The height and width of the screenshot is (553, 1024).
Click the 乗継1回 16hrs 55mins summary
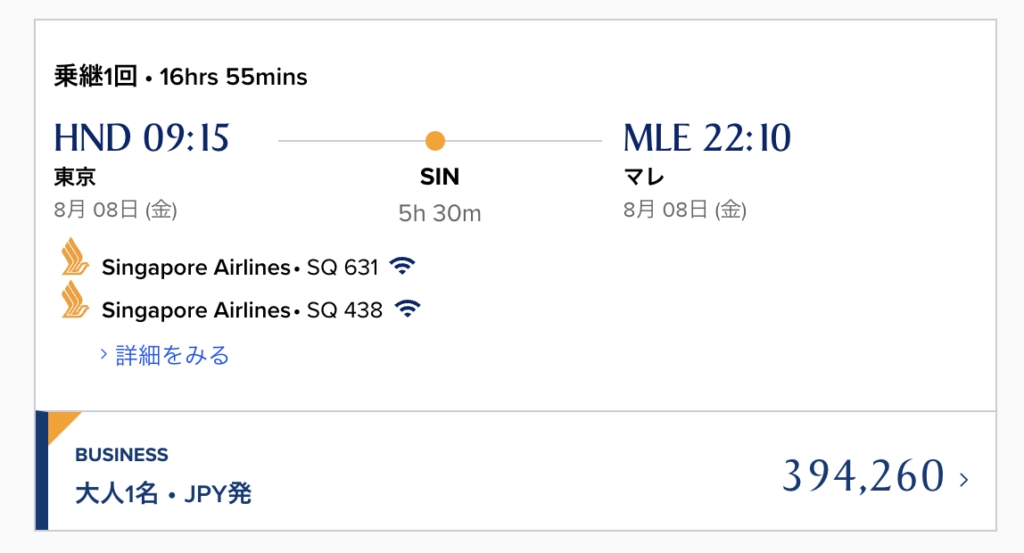[180, 76]
